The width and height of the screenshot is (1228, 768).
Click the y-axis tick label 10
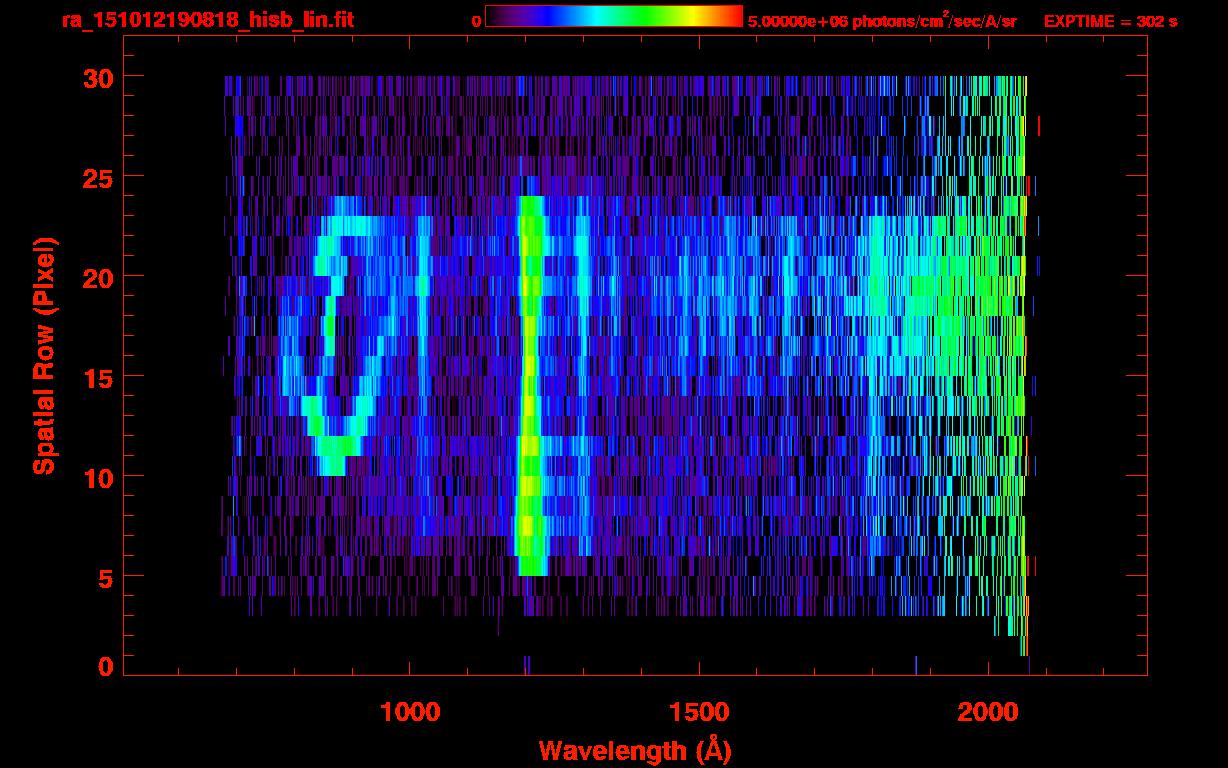coord(97,477)
